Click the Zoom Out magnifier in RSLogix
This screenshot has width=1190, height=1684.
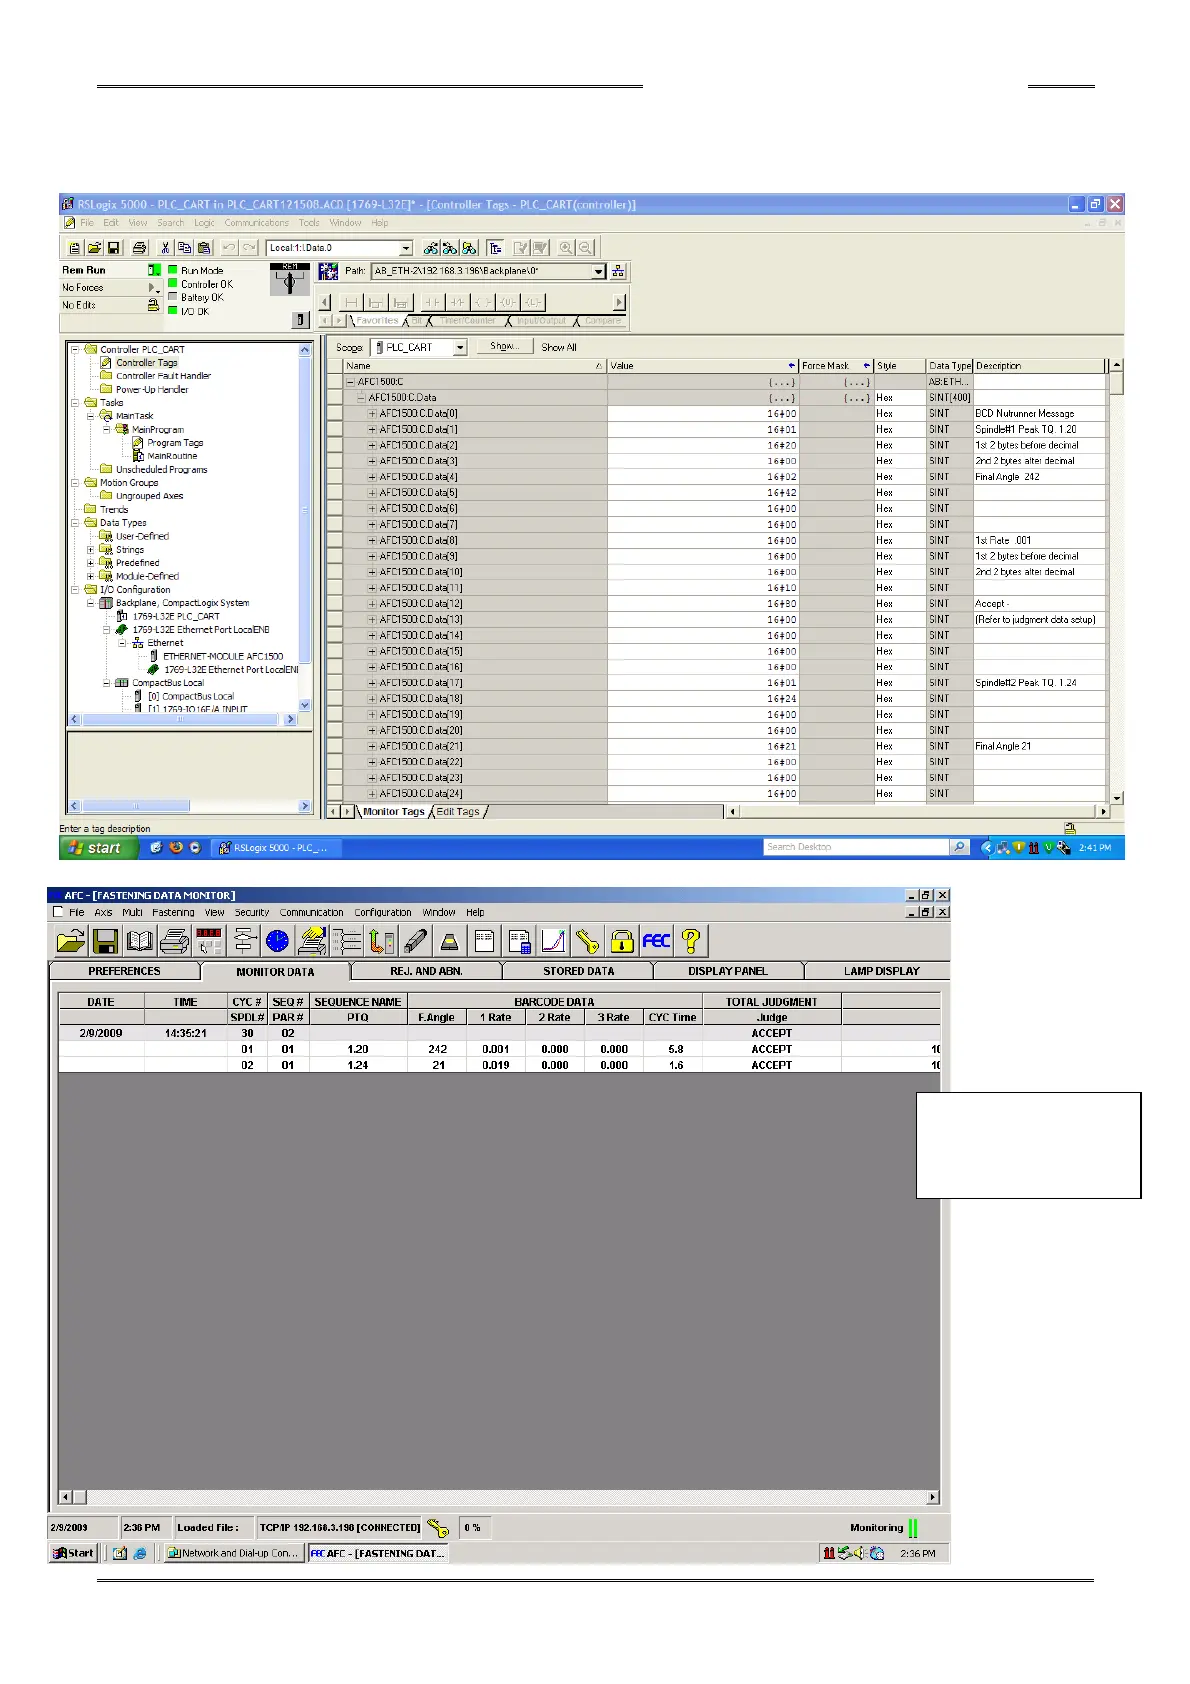[x=585, y=248]
